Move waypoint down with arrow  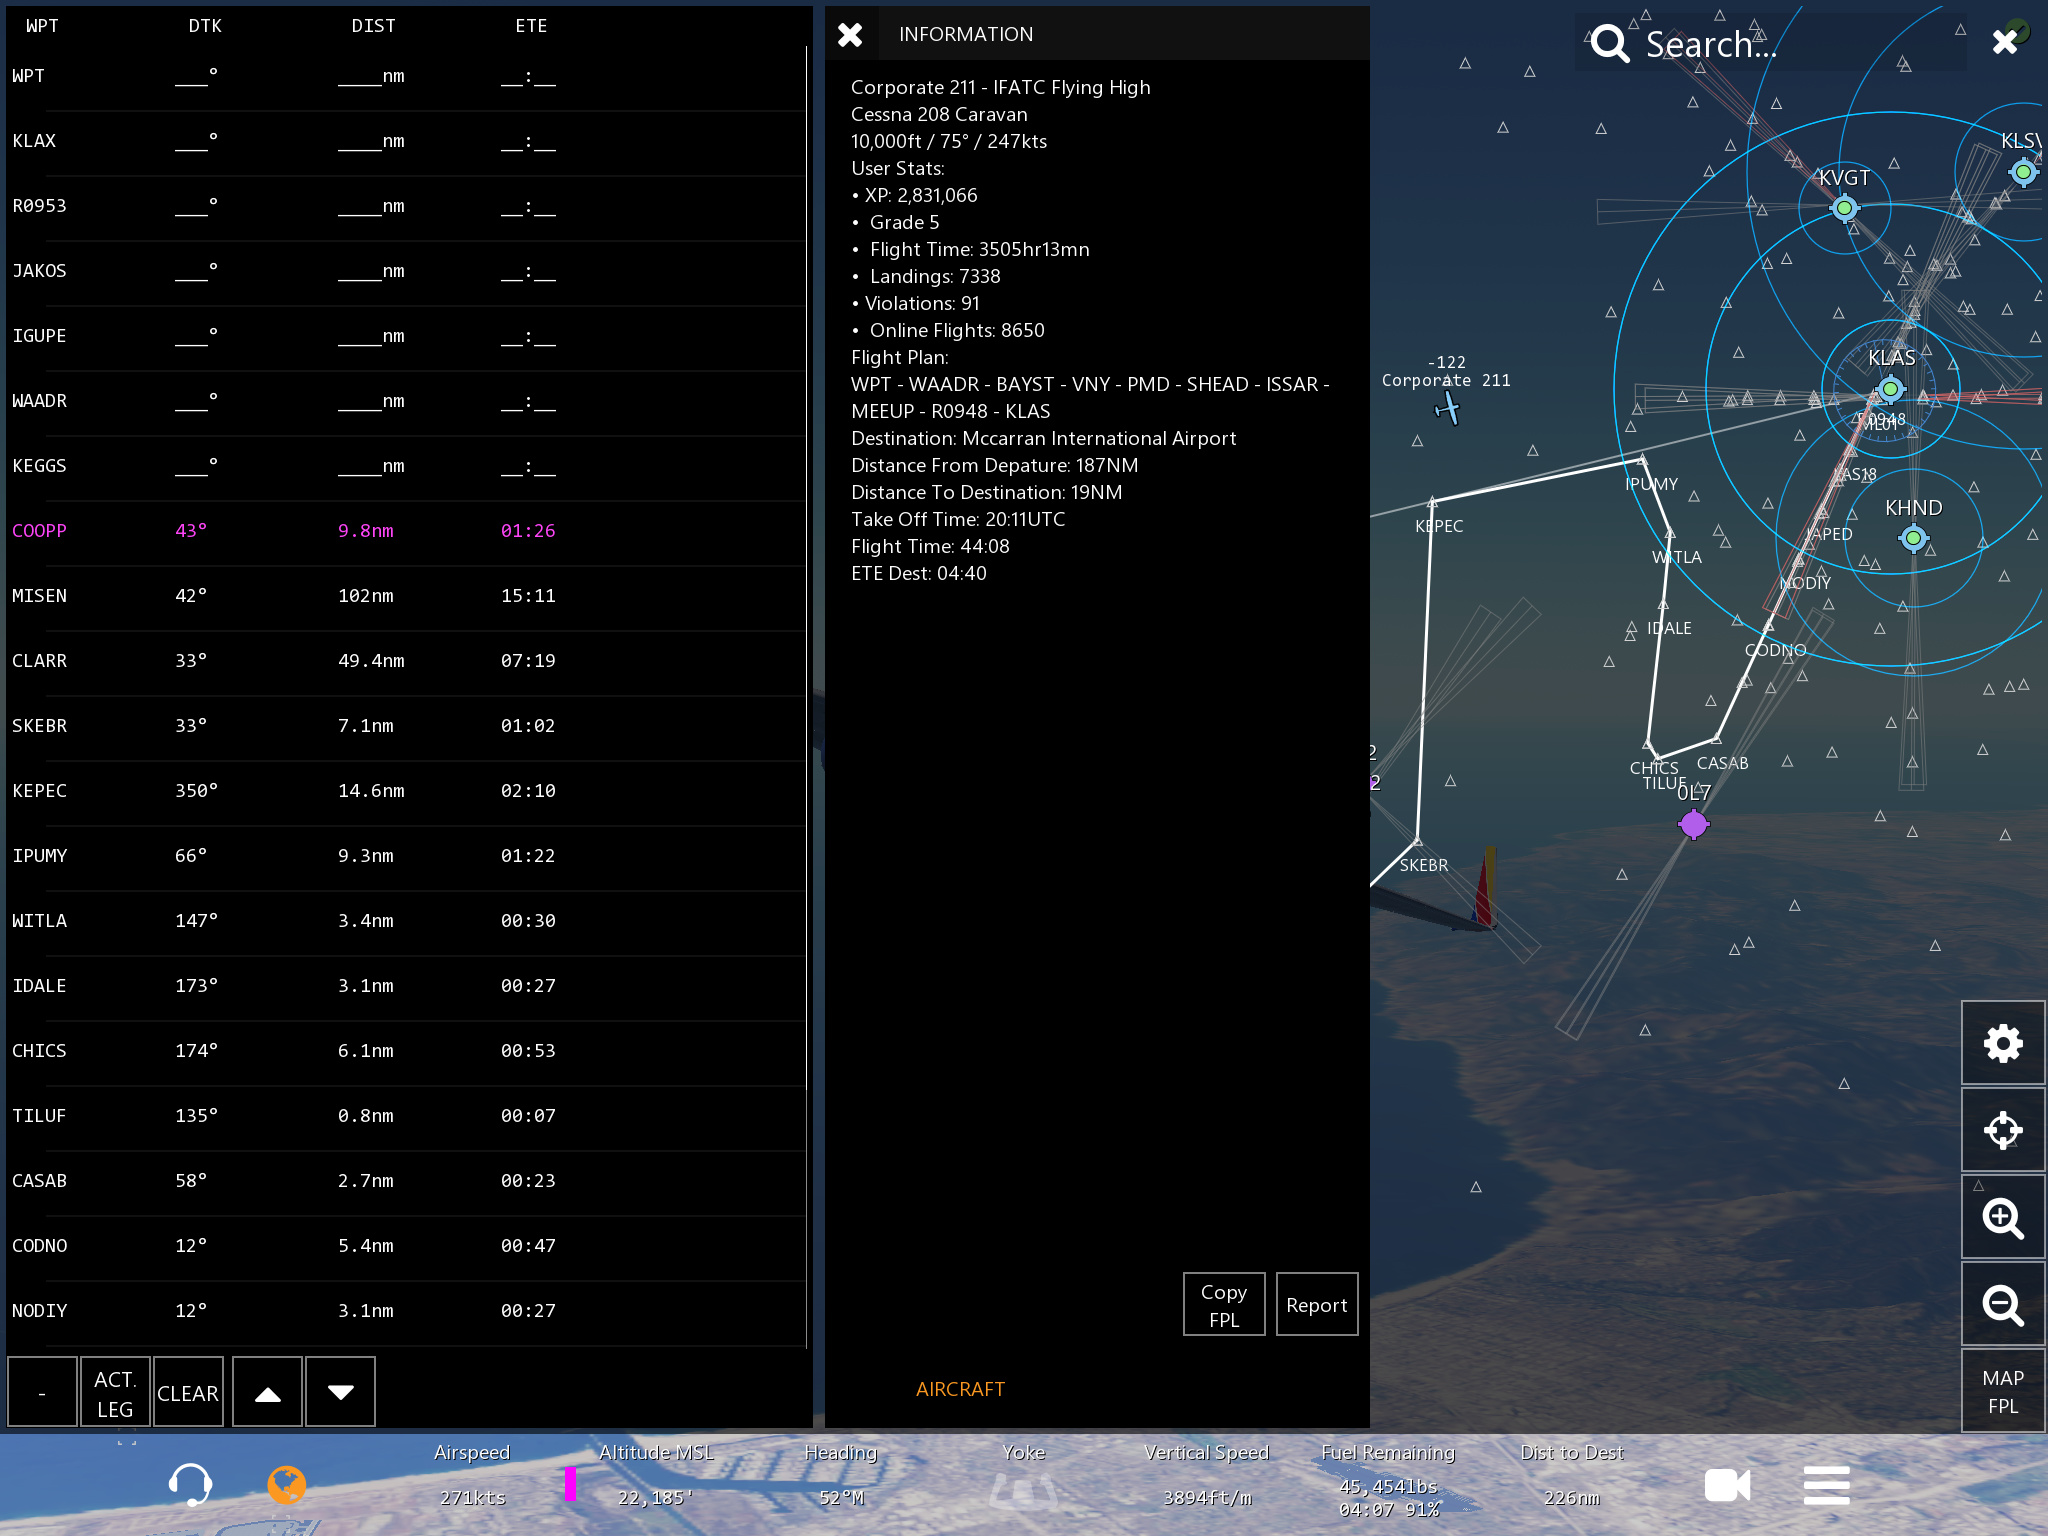340,1393
